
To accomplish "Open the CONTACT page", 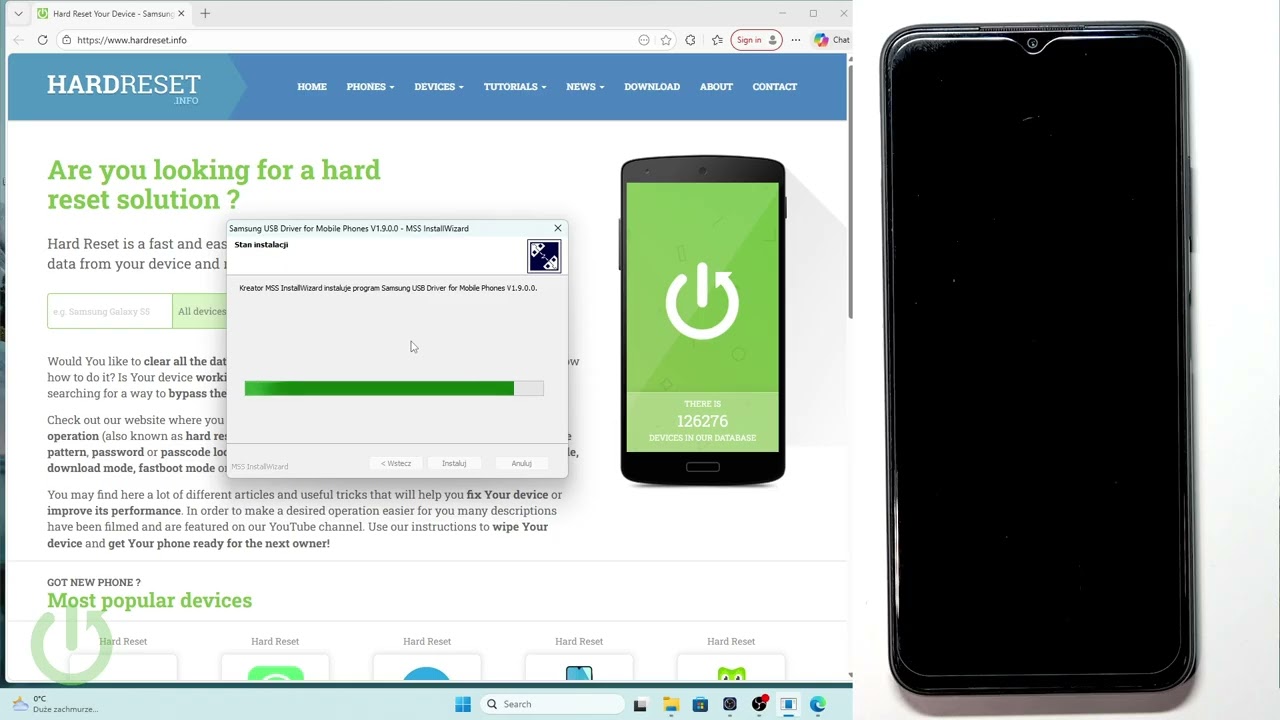I will pos(774,87).
